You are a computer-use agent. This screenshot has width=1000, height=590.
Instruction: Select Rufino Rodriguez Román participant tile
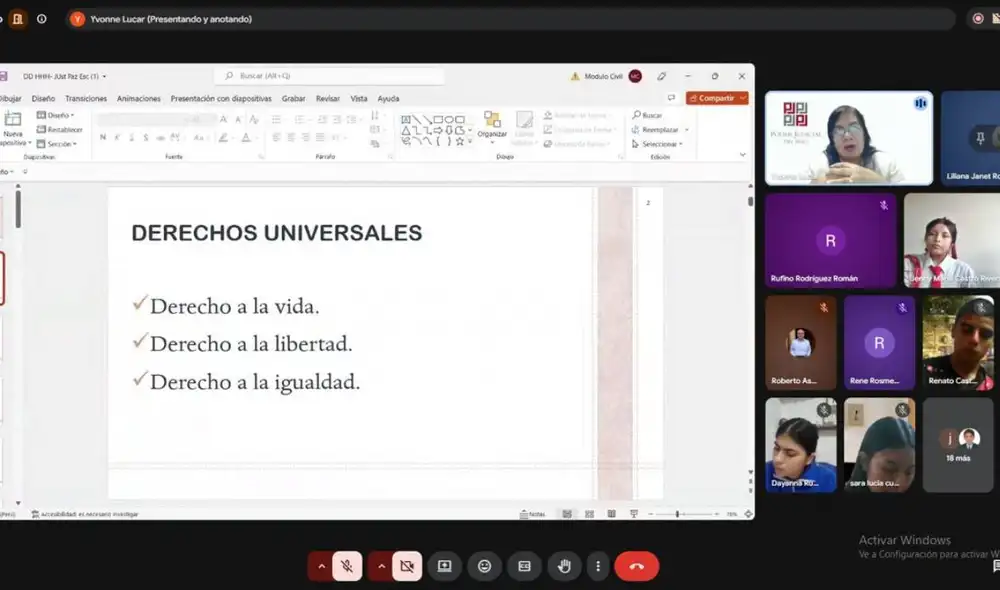(x=830, y=240)
